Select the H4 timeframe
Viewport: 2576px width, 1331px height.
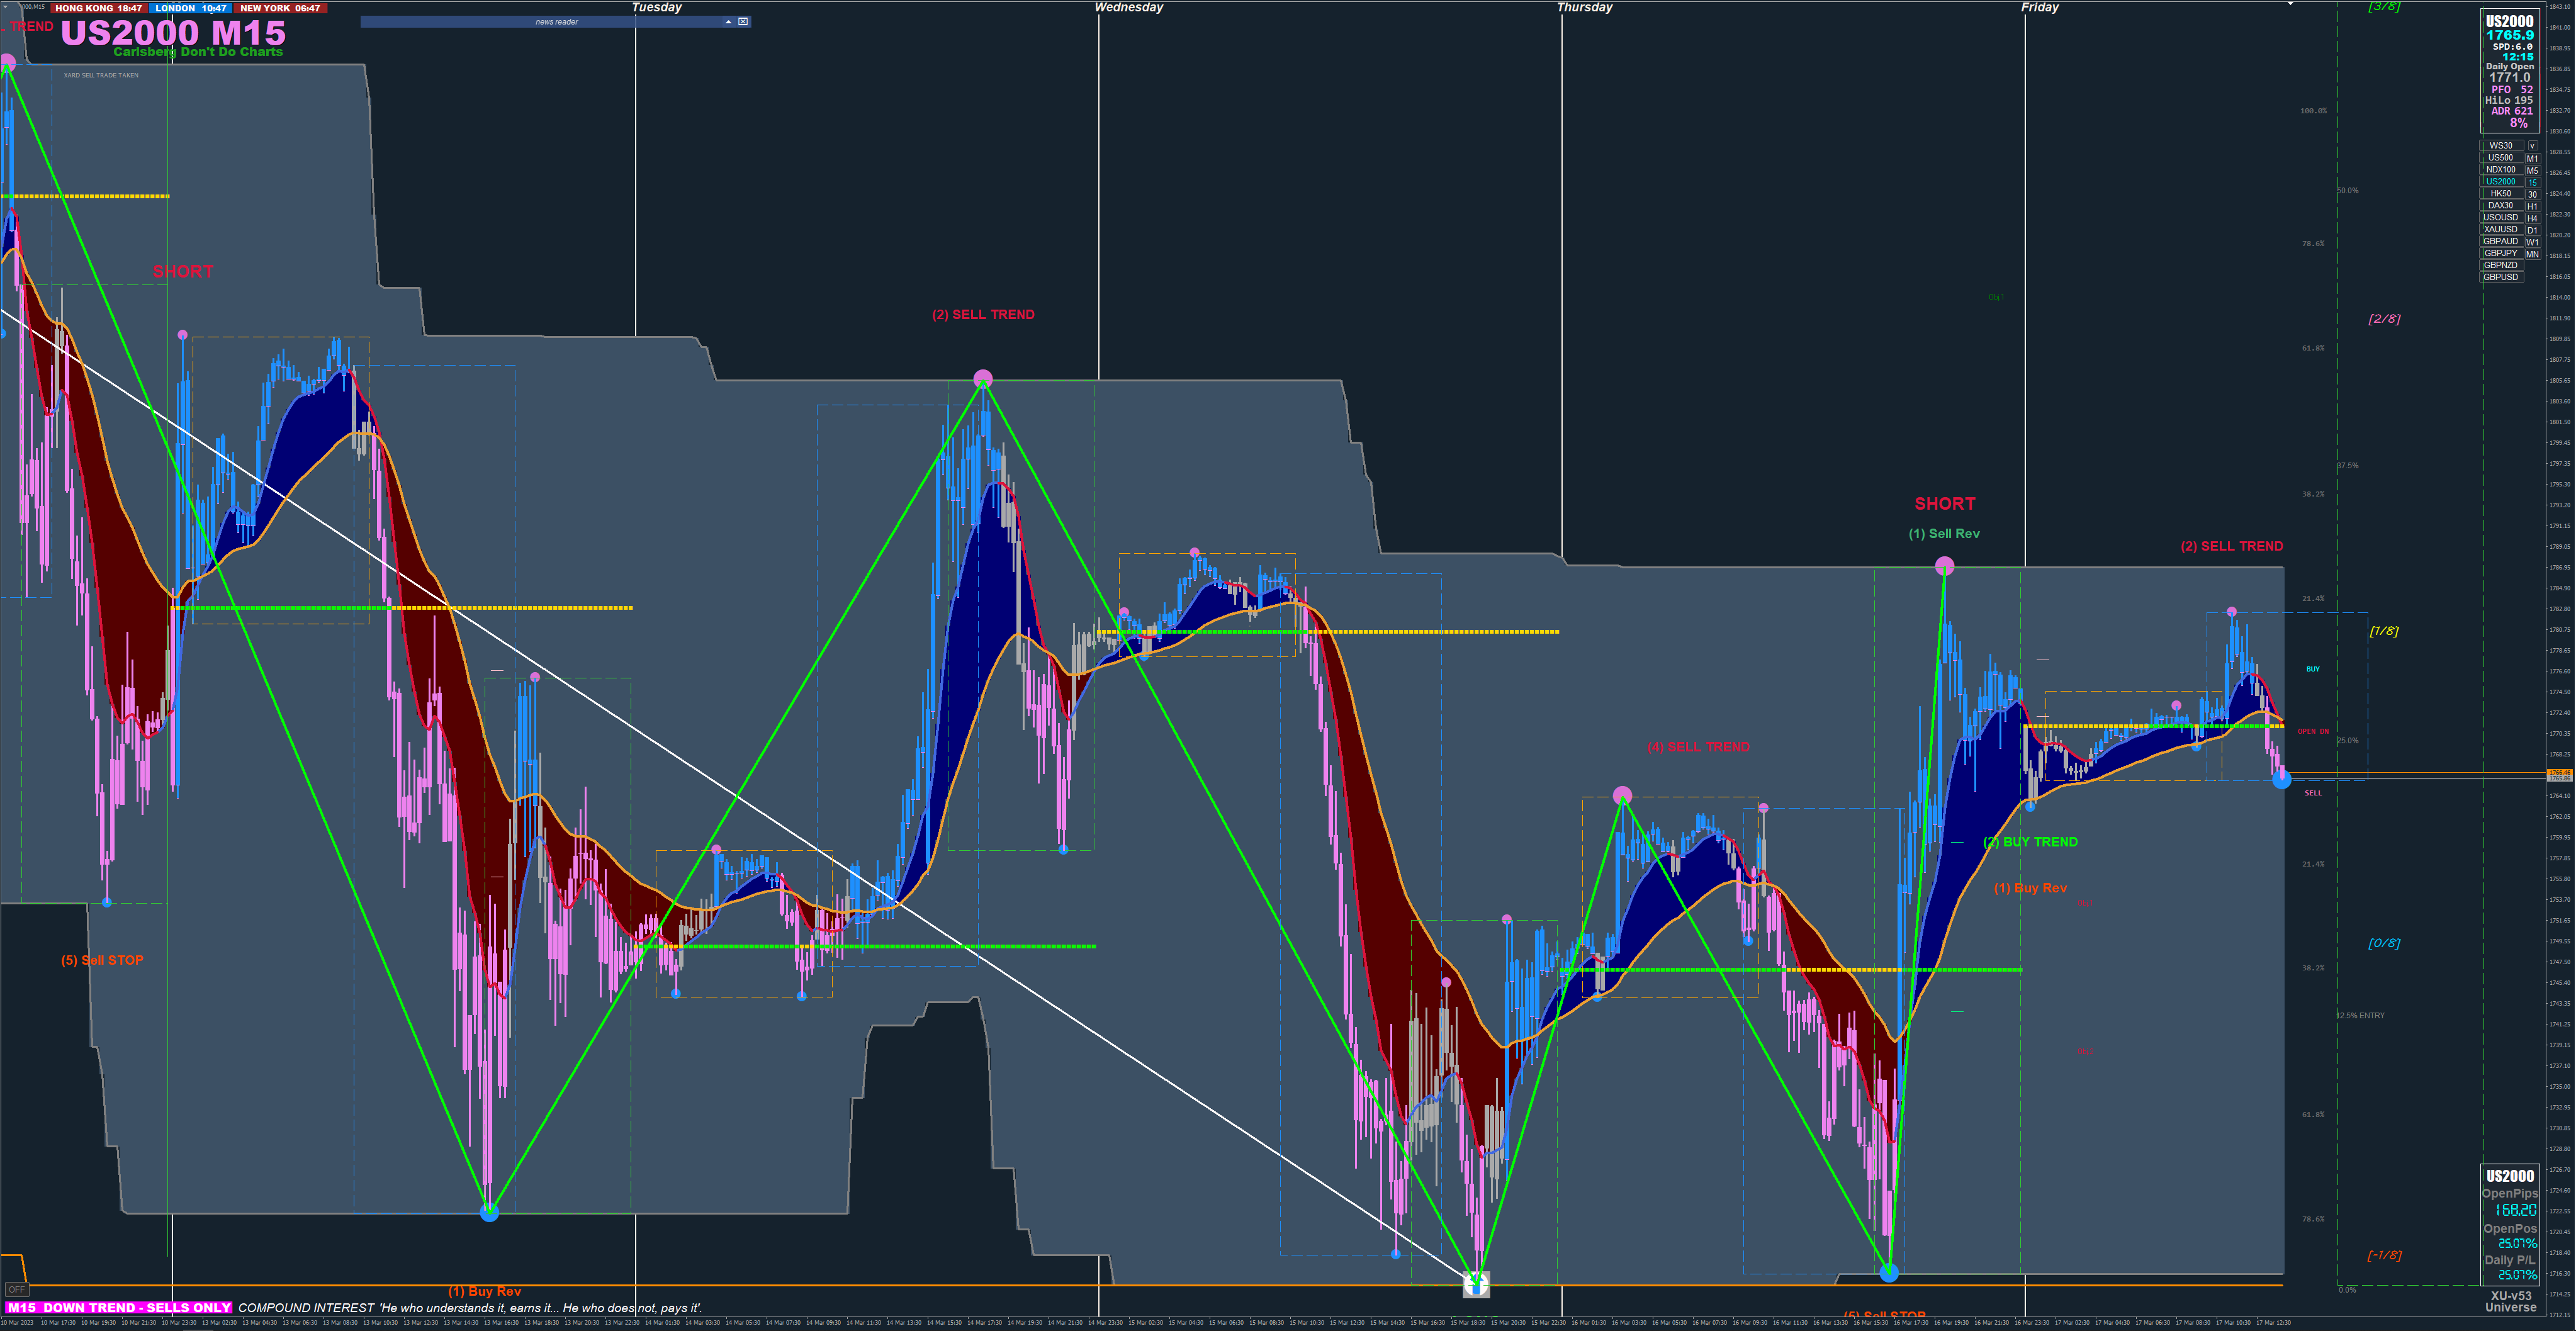(2532, 218)
